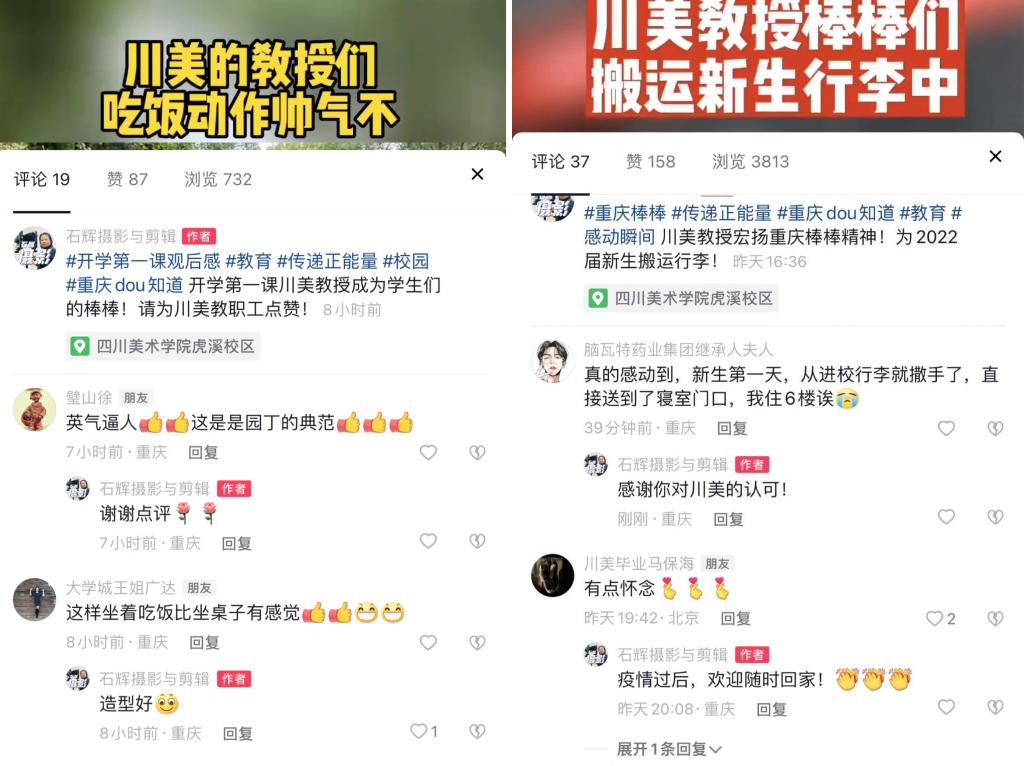
Task: Like 璧山徐's comment with heart icon
Action: pyautogui.click(x=428, y=452)
